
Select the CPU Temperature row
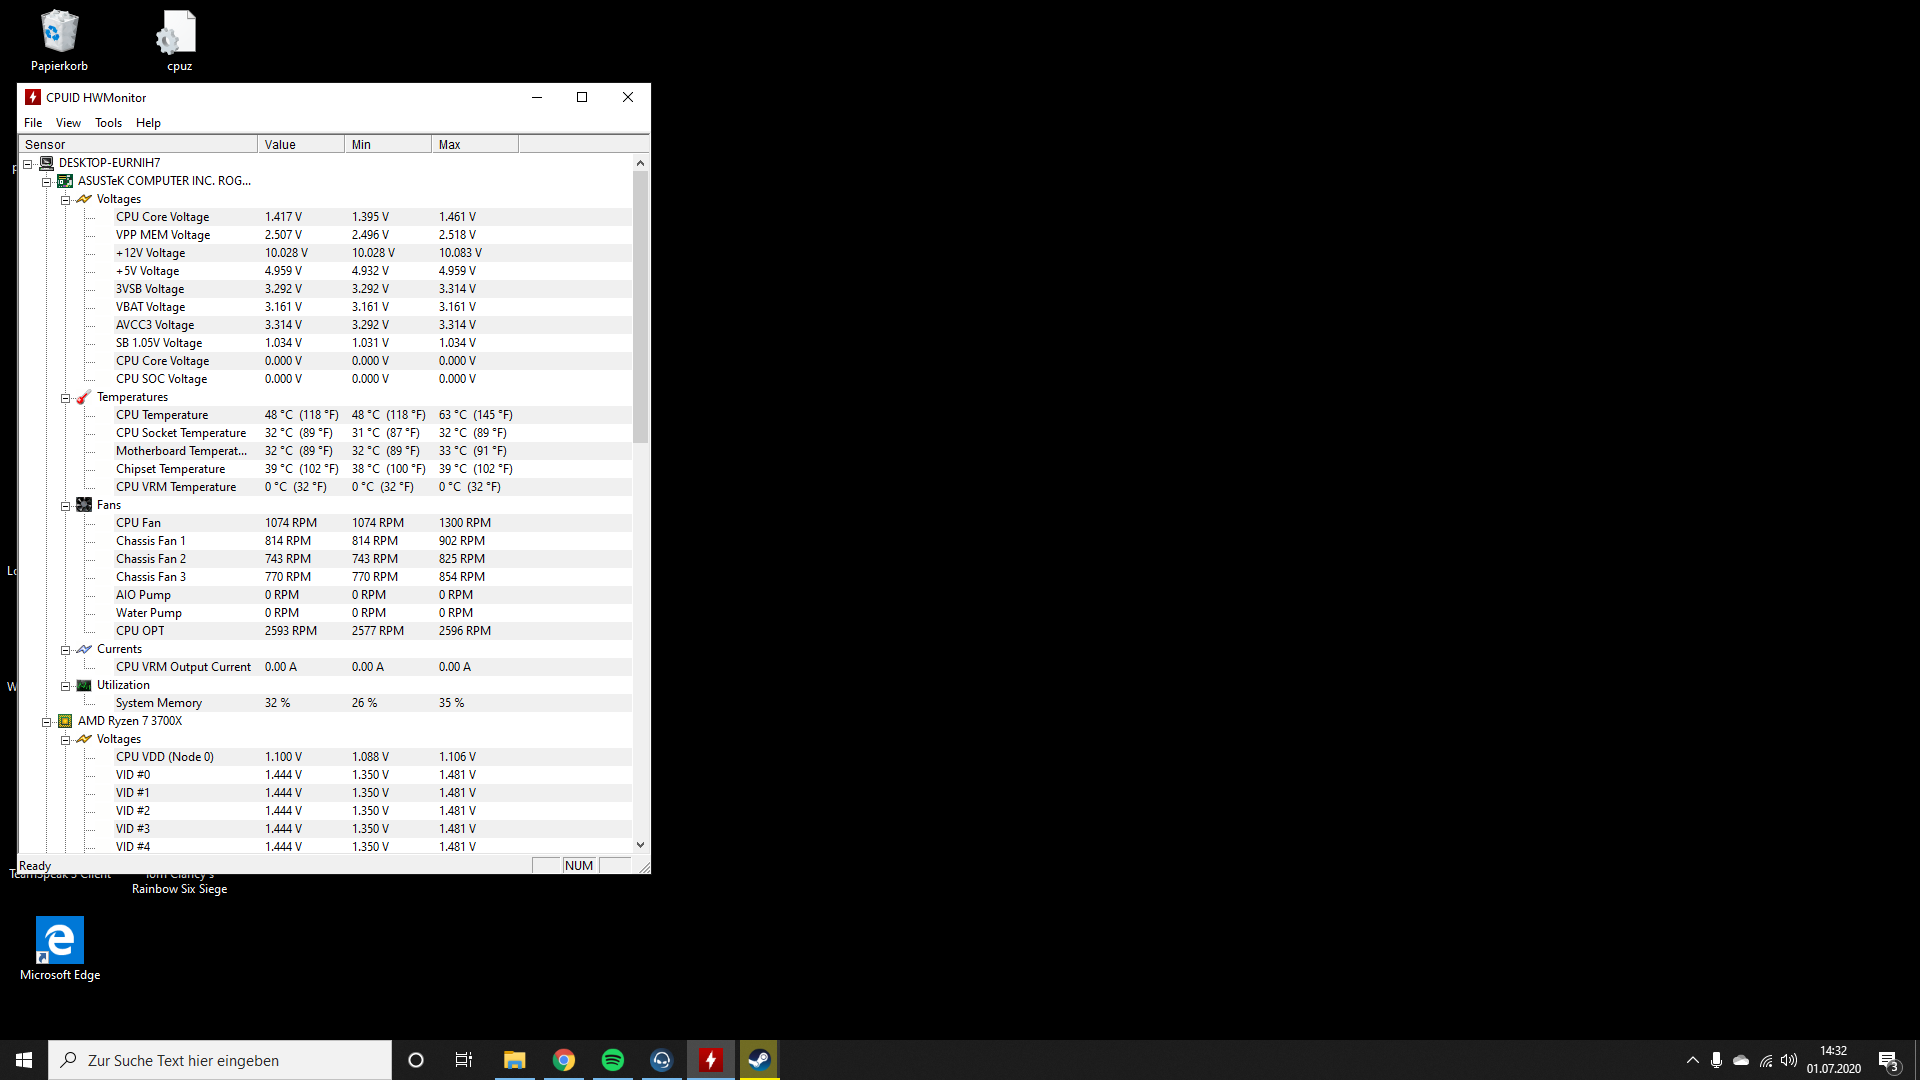pyautogui.click(x=162, y=415)
